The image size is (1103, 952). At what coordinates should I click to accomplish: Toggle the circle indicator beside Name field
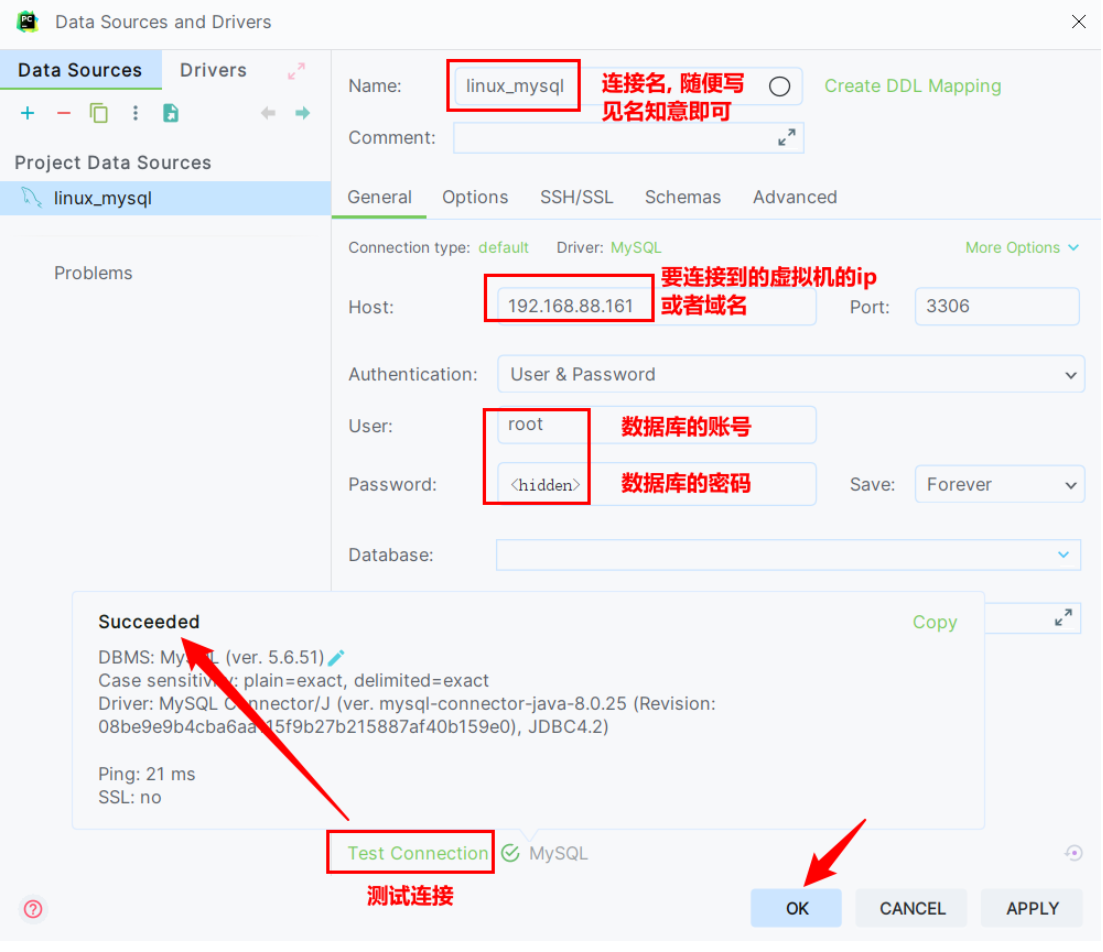pos(780,86)
